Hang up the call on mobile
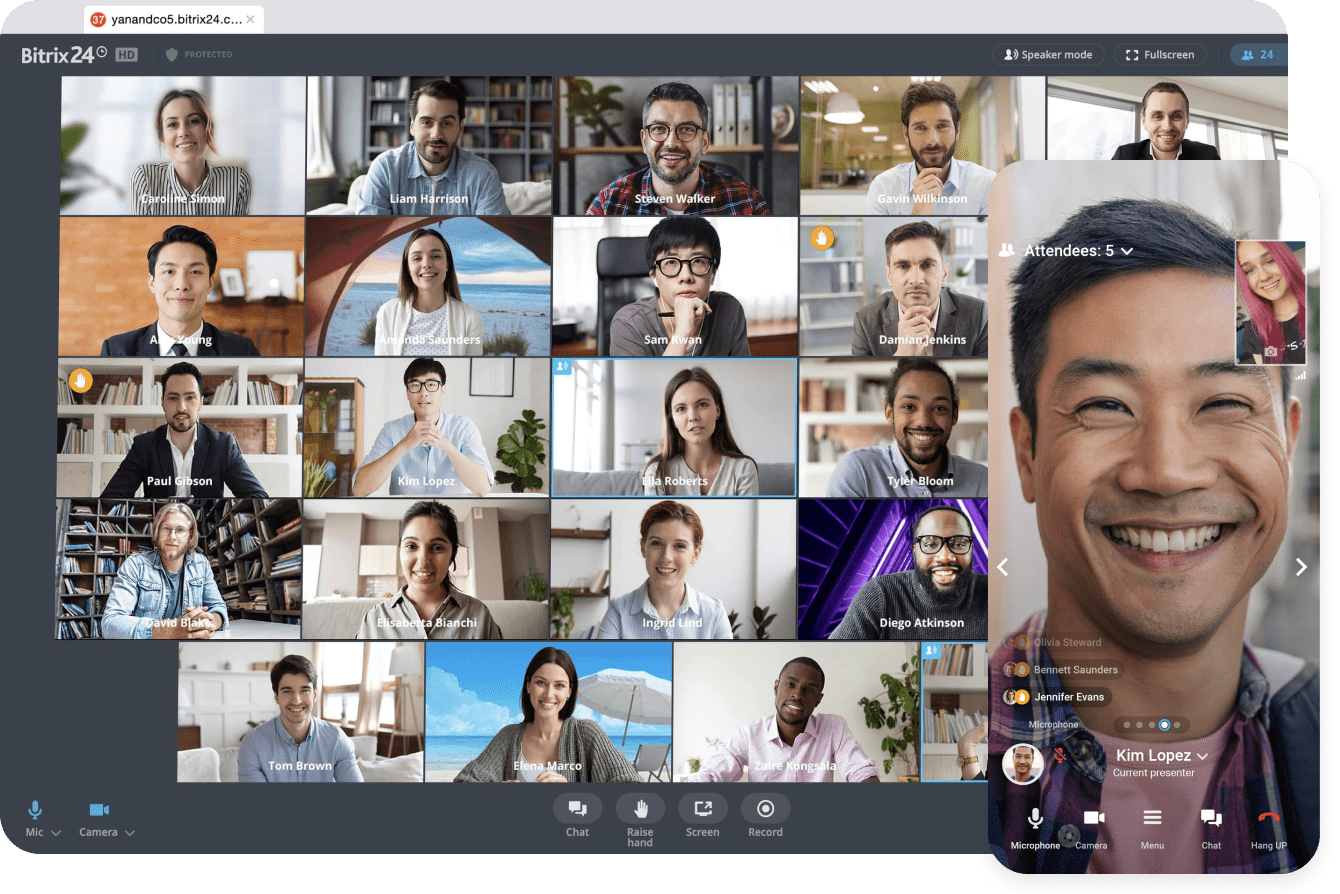The width and height of the screenshot is (1340, 894). pos(1268,818)
